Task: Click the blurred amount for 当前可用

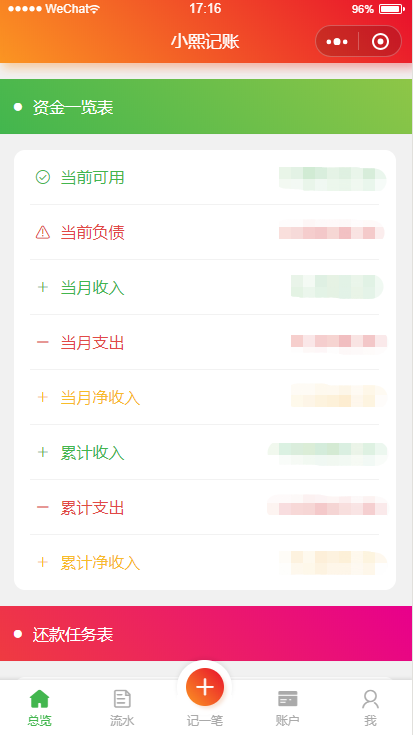Action: 332,179
